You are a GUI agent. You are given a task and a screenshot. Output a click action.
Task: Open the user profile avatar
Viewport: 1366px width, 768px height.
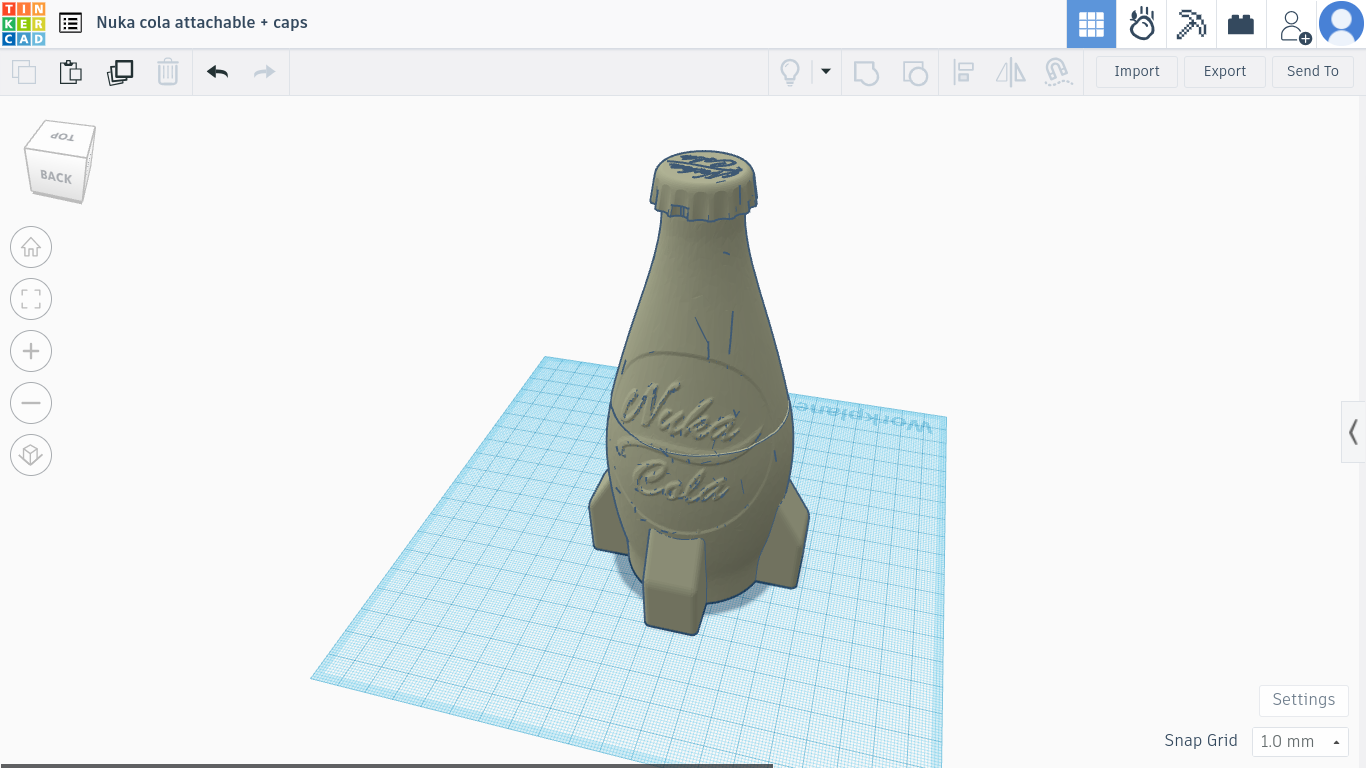[x=1341, y=24]
